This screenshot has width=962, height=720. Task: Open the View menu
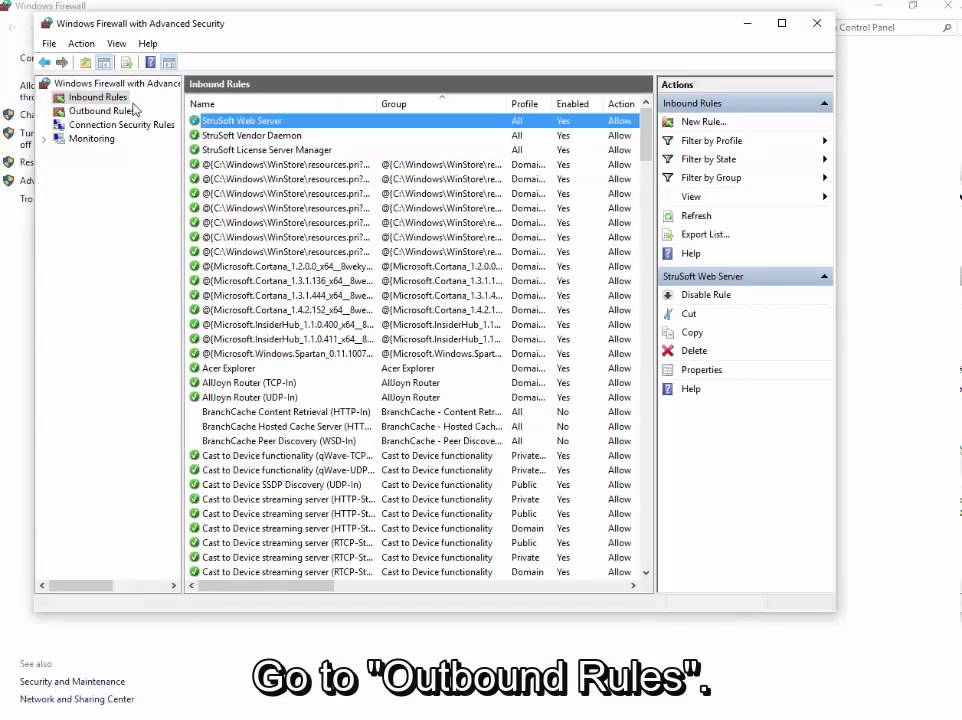117,44
